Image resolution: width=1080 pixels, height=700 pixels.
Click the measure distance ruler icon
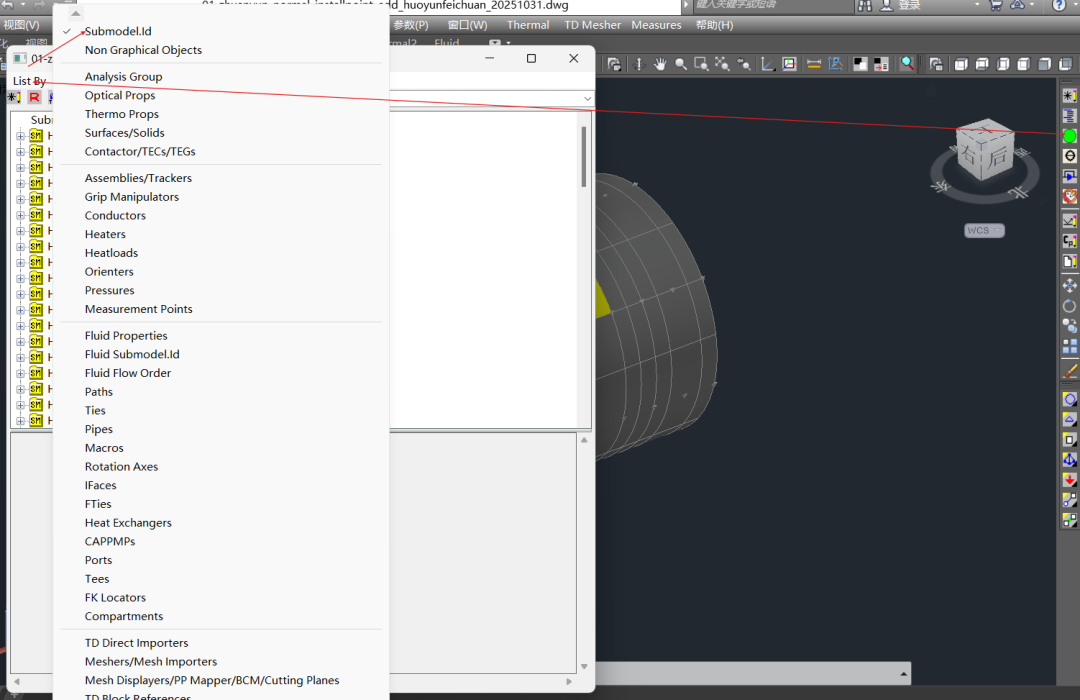coord(813,64)
